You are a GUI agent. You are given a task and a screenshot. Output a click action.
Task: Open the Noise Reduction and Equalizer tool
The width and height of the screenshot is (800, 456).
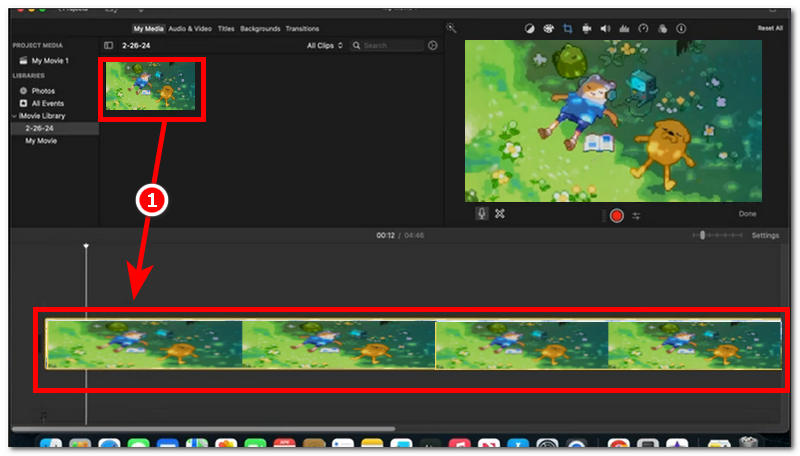[624, 29]
